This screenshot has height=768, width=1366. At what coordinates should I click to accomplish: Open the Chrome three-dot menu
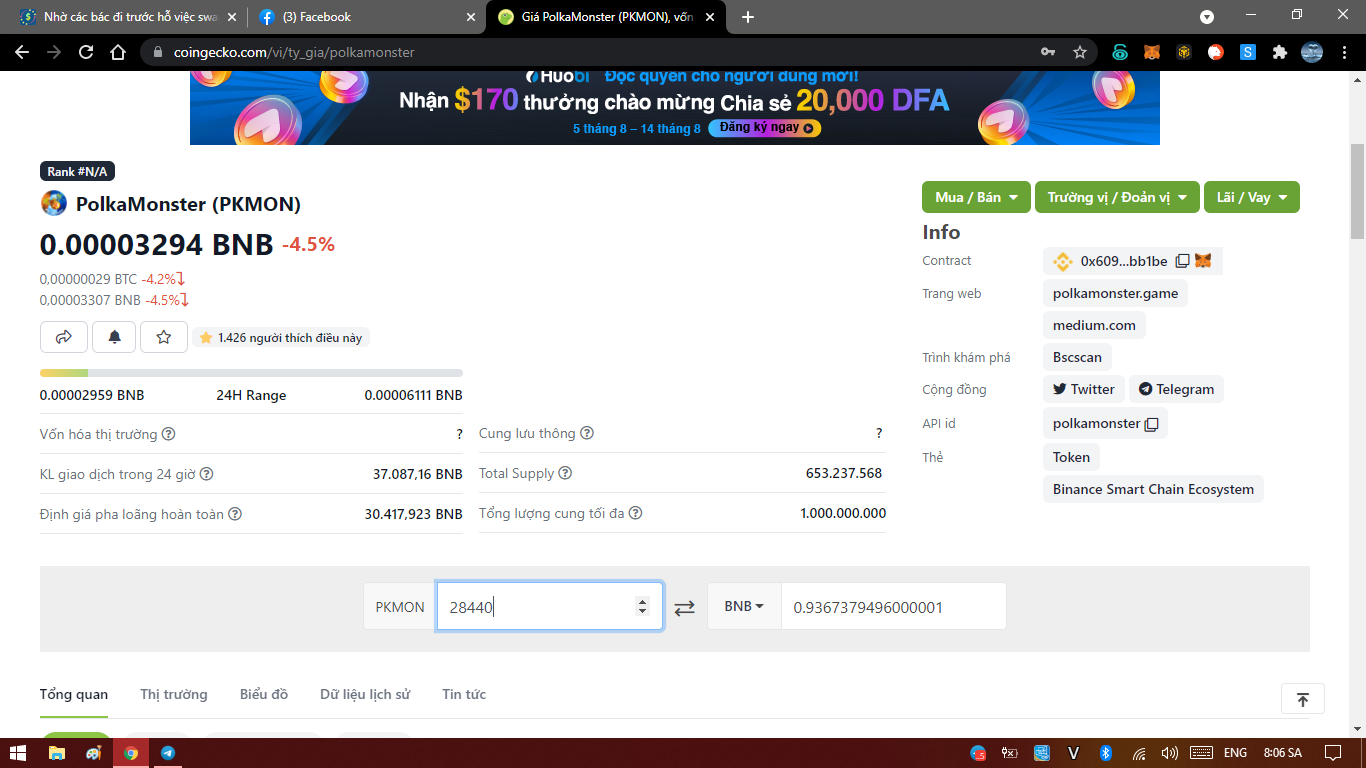click(x=1344, y=52)
